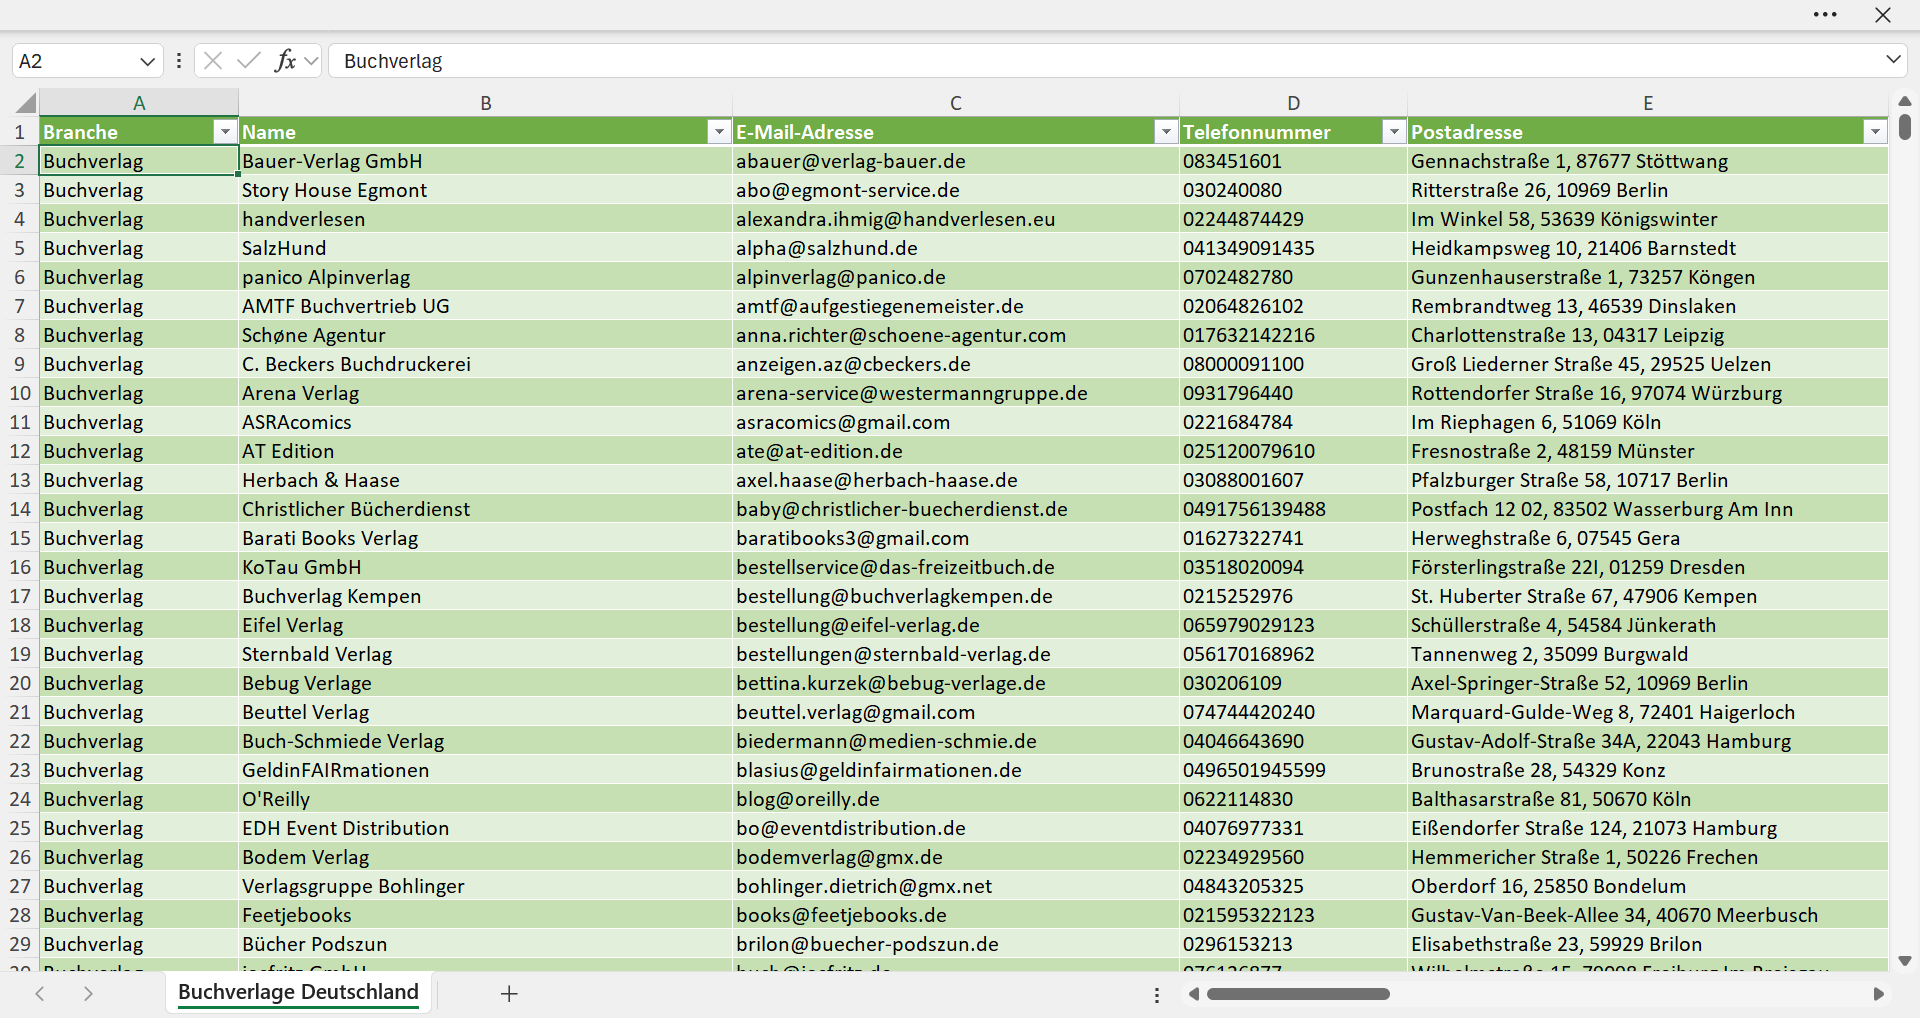Open the Postadresse filter dropdown

pos(1875,132)
